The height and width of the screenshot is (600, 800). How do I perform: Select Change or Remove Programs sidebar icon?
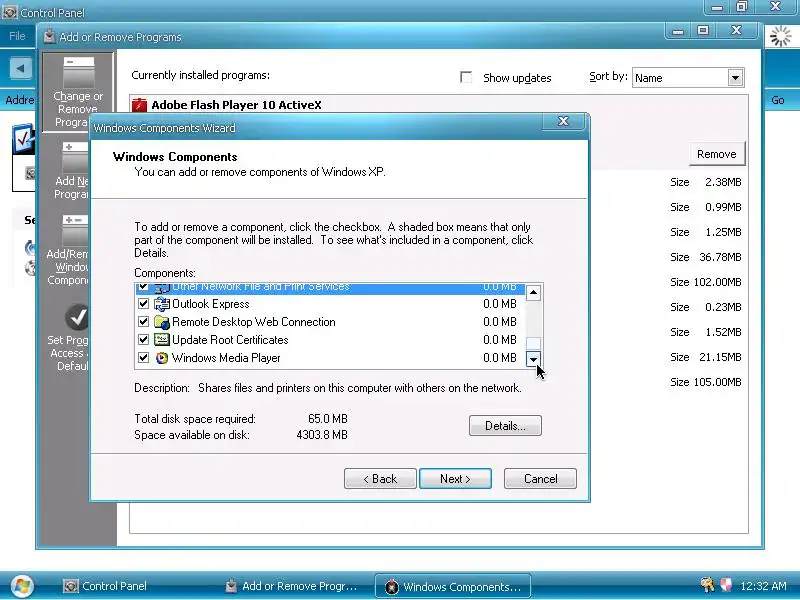tap(79, 73)
